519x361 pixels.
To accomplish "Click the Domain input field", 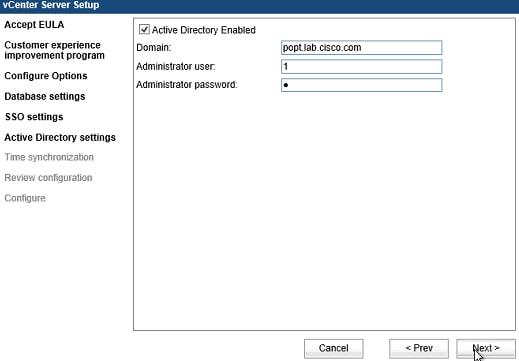I will coord(362,48).
